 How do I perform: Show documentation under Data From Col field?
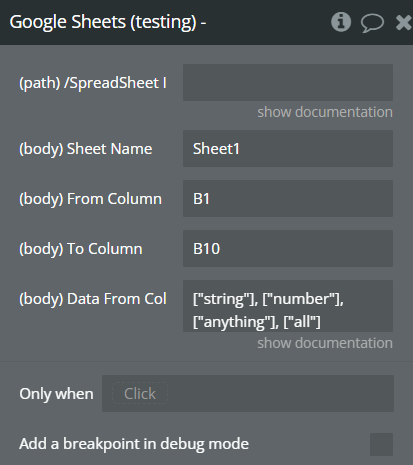click(x=325, y=343)
